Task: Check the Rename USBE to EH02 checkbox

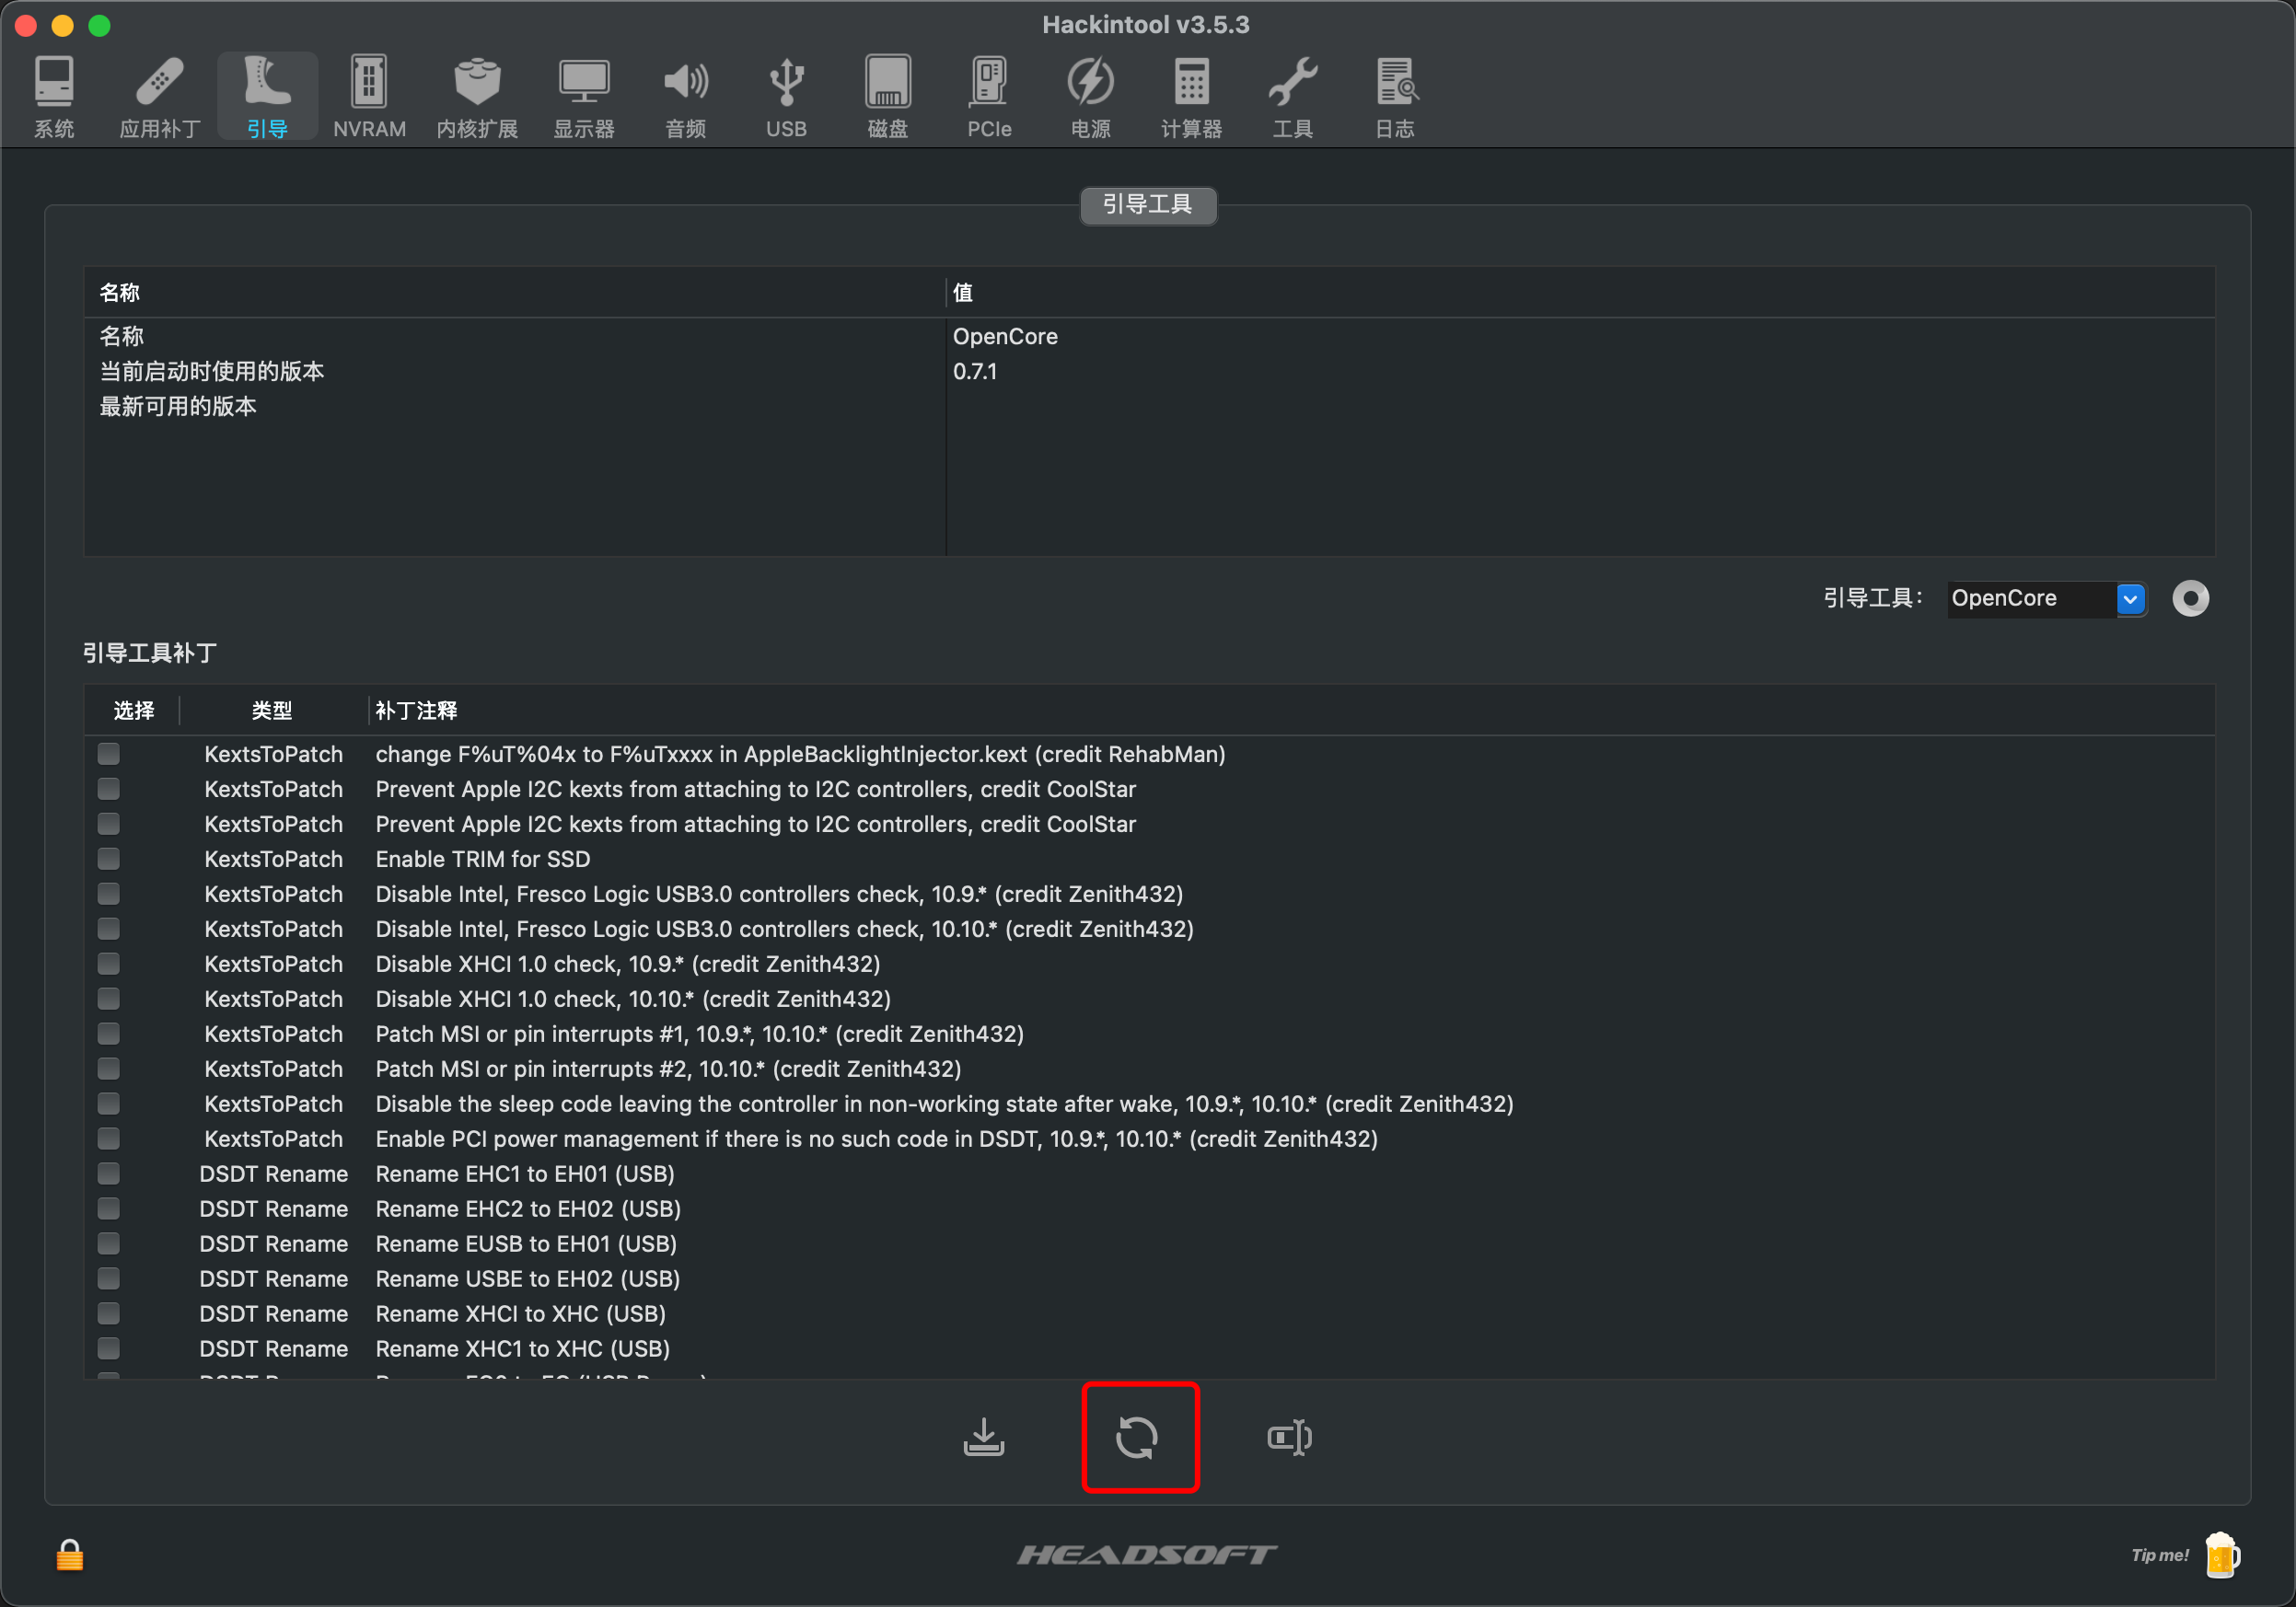Action: [109, 1278]
